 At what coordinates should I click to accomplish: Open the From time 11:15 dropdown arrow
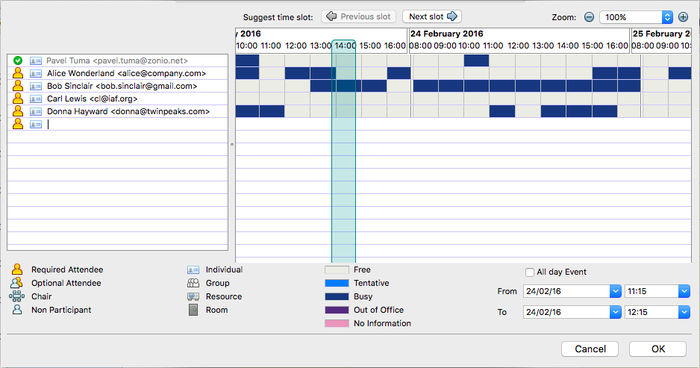point(684,291)
